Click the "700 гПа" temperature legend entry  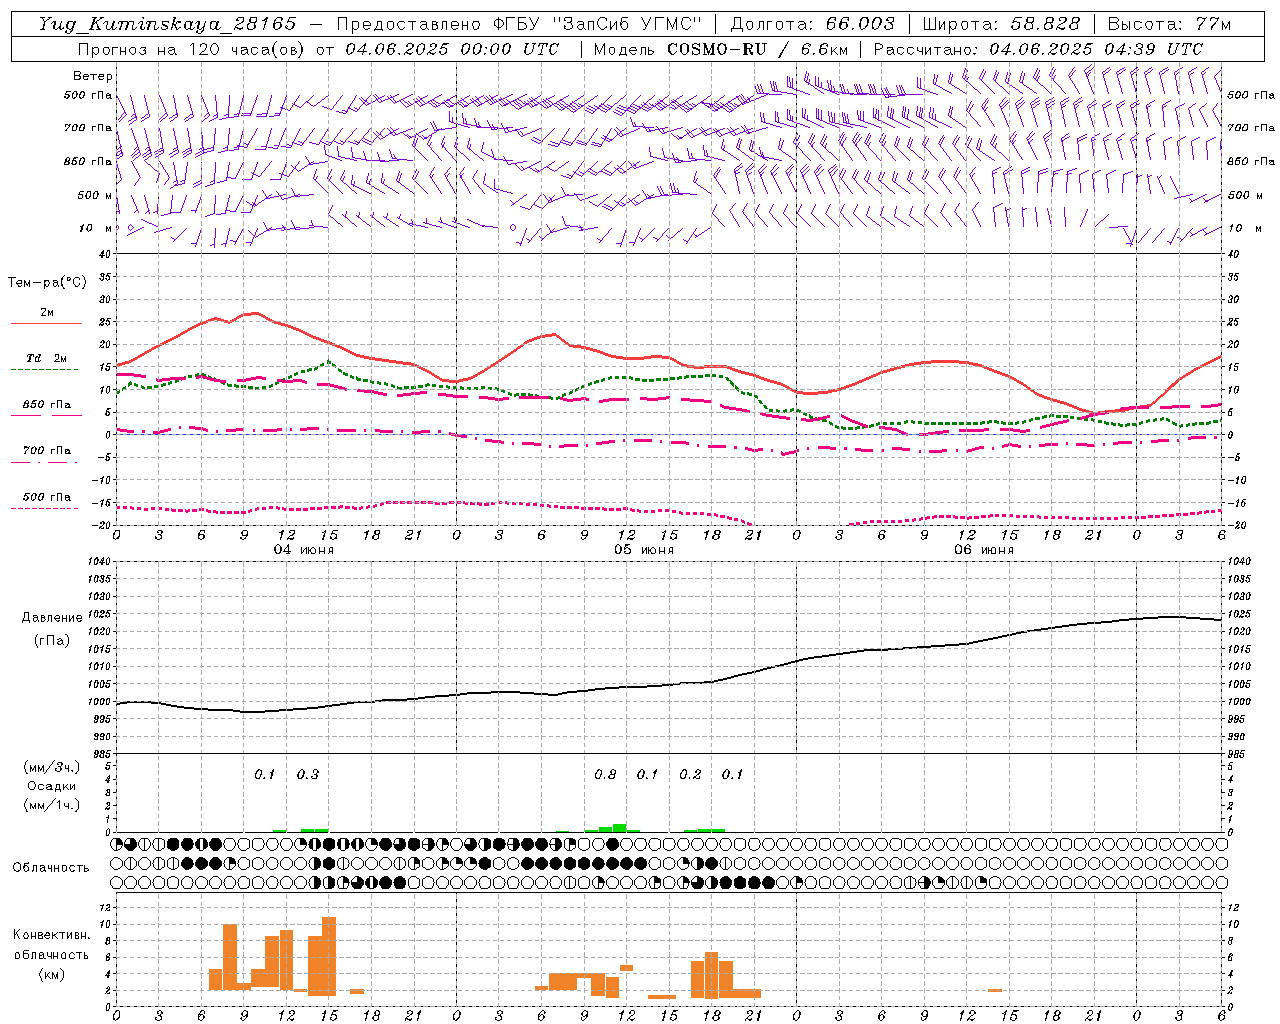pyautogui.click(x=47, y=451)
